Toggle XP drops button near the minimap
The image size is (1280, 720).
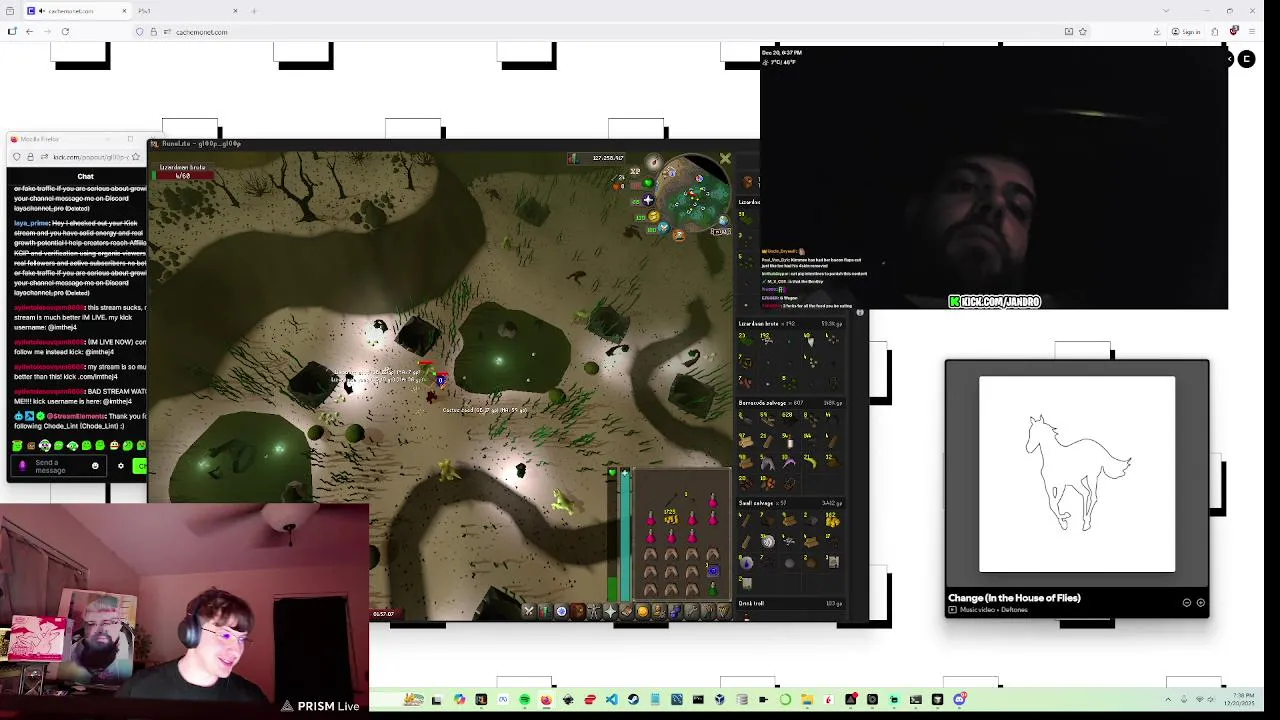634,171
